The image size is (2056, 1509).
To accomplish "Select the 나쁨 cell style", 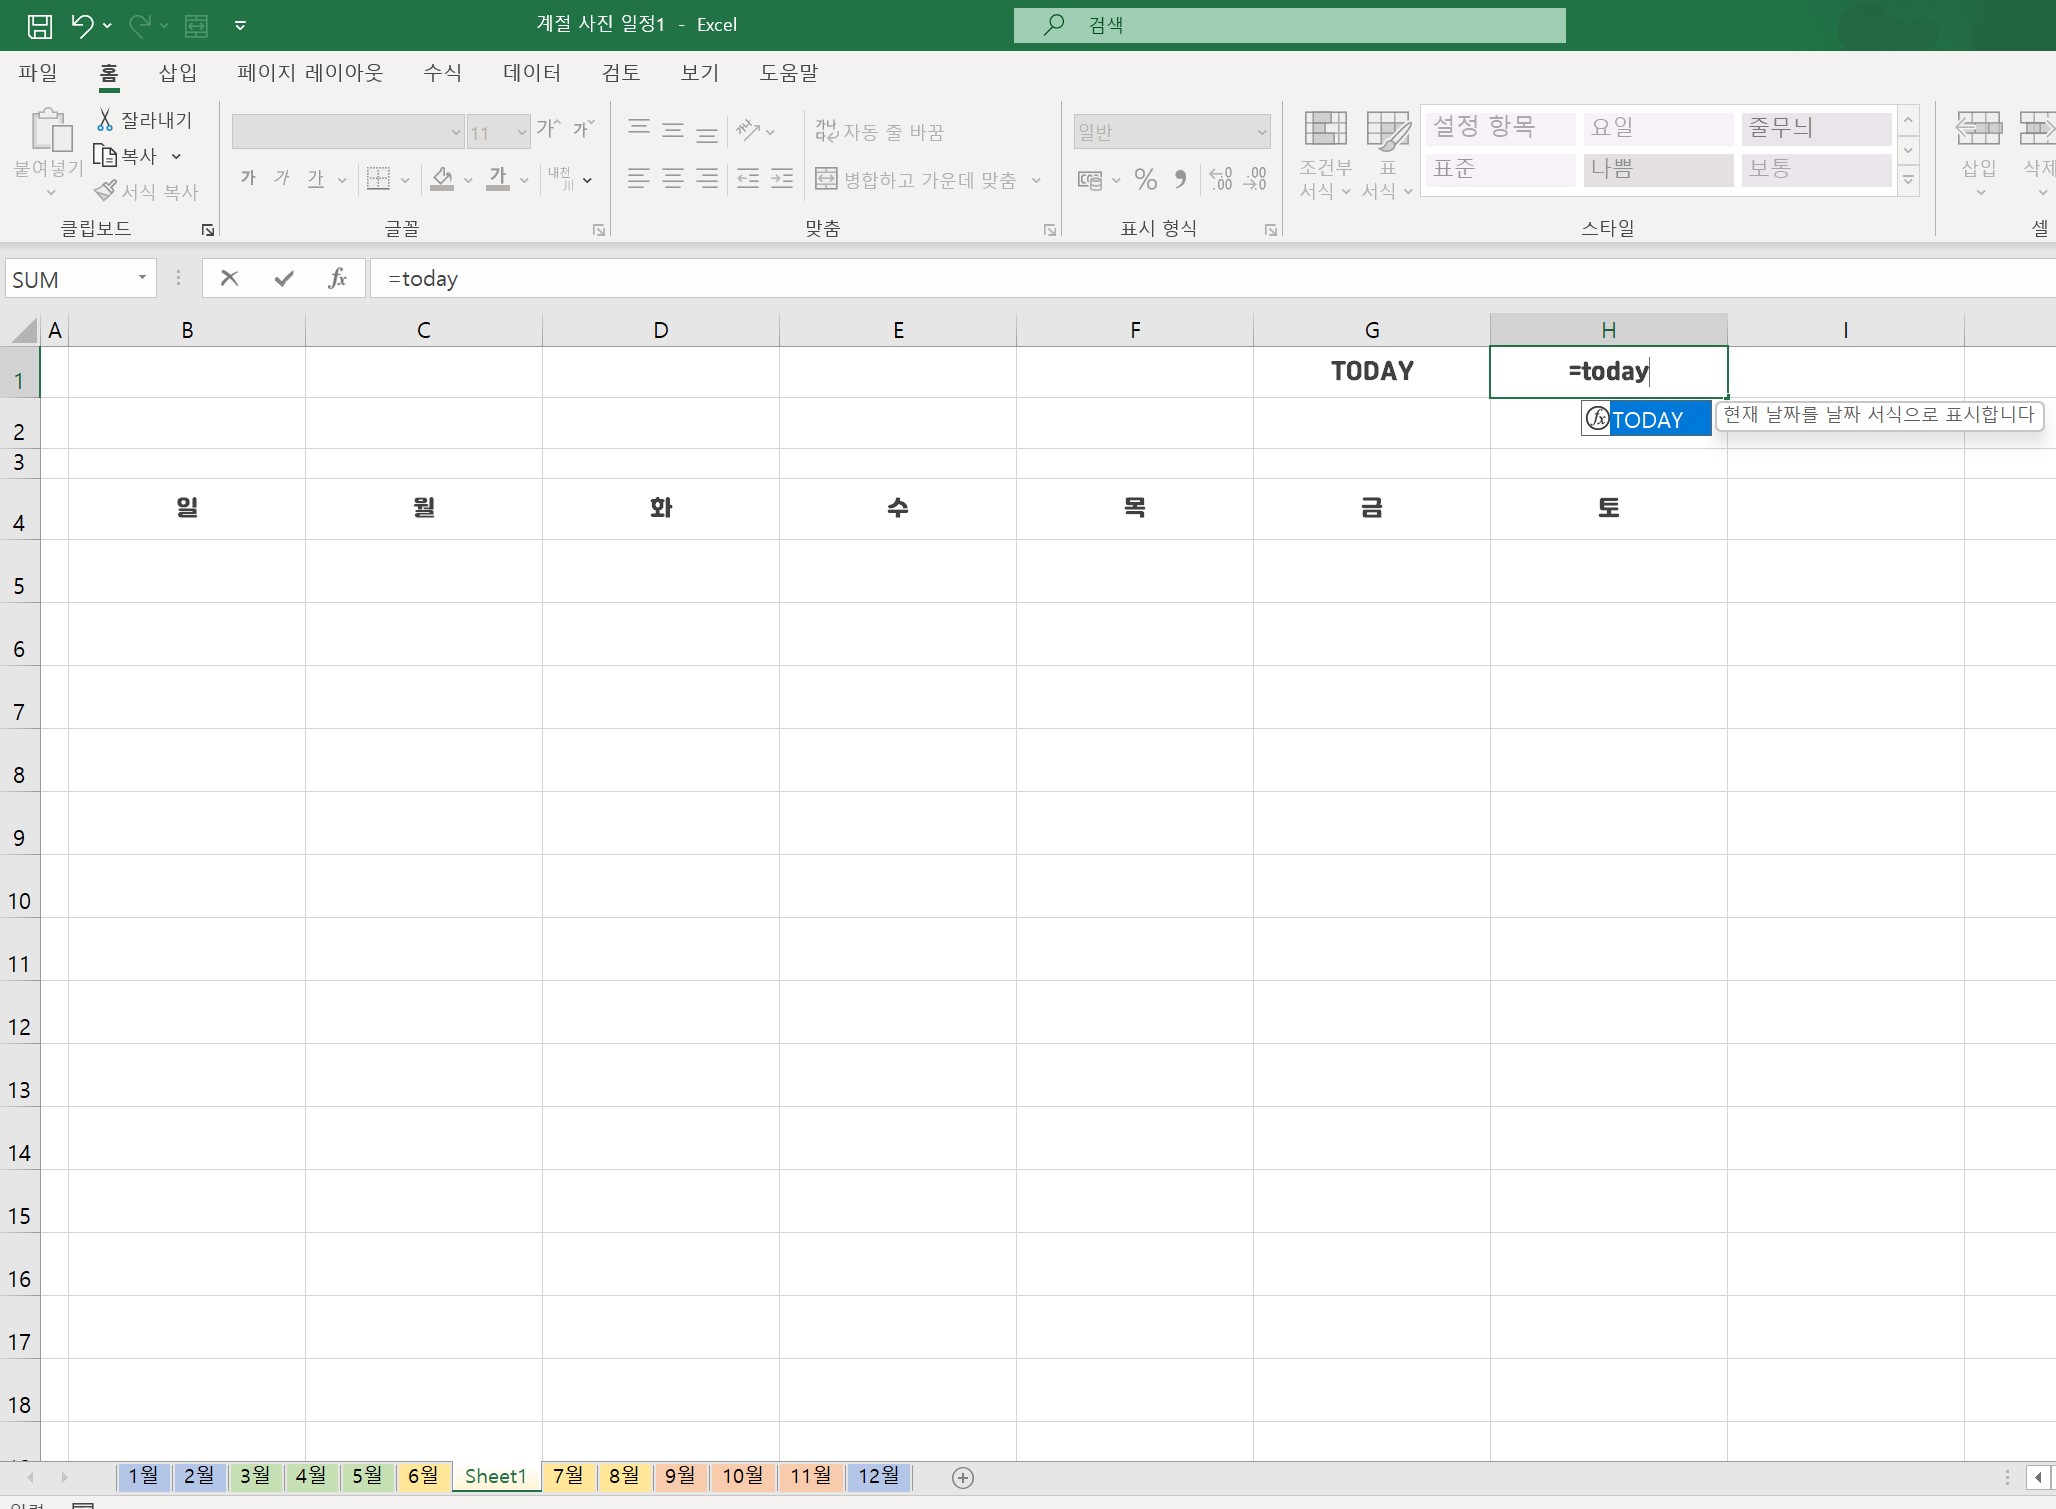I will click(x=1658, y=169).
